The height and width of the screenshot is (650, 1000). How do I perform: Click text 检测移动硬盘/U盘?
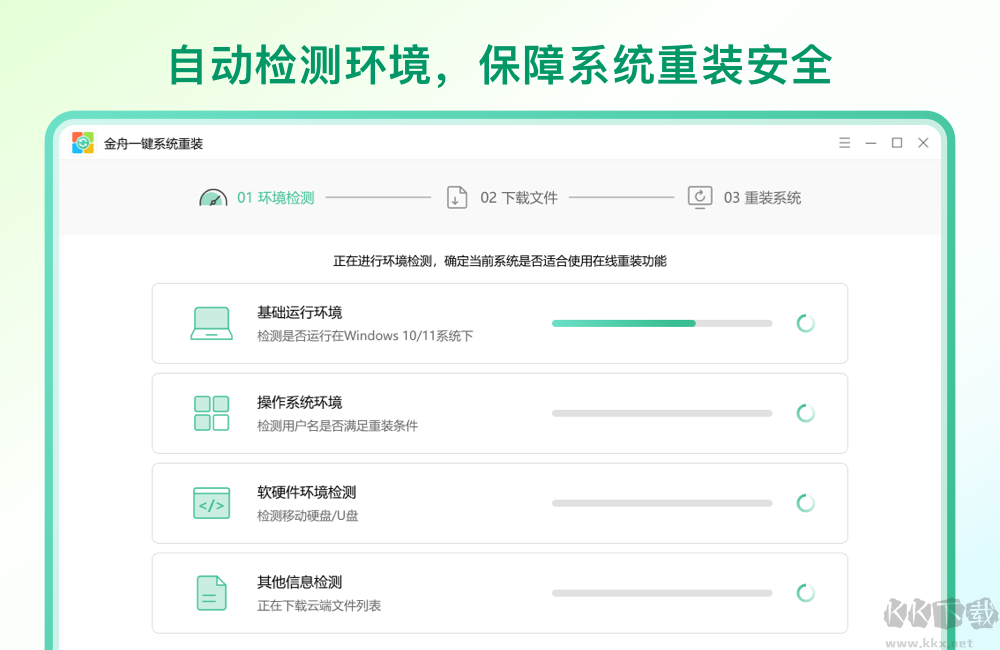pyautogui.click(x=307, y=516)
